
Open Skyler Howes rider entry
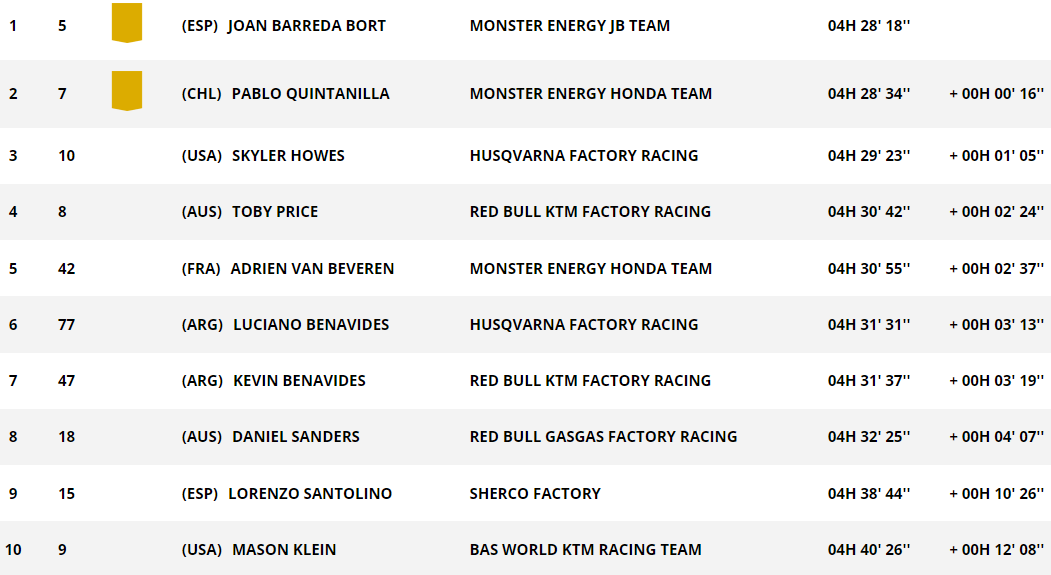tap(288, 155)
